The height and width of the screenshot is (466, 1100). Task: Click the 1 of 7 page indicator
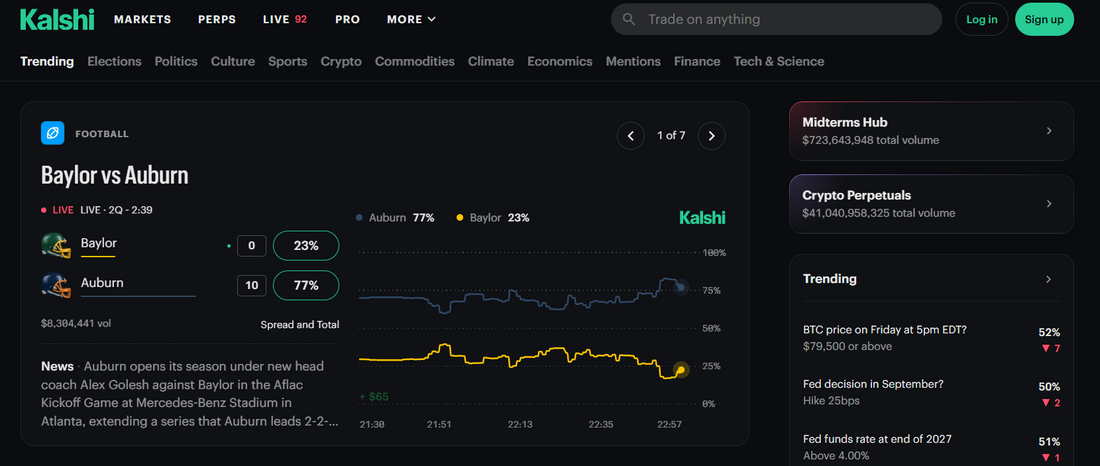point(671,135)
